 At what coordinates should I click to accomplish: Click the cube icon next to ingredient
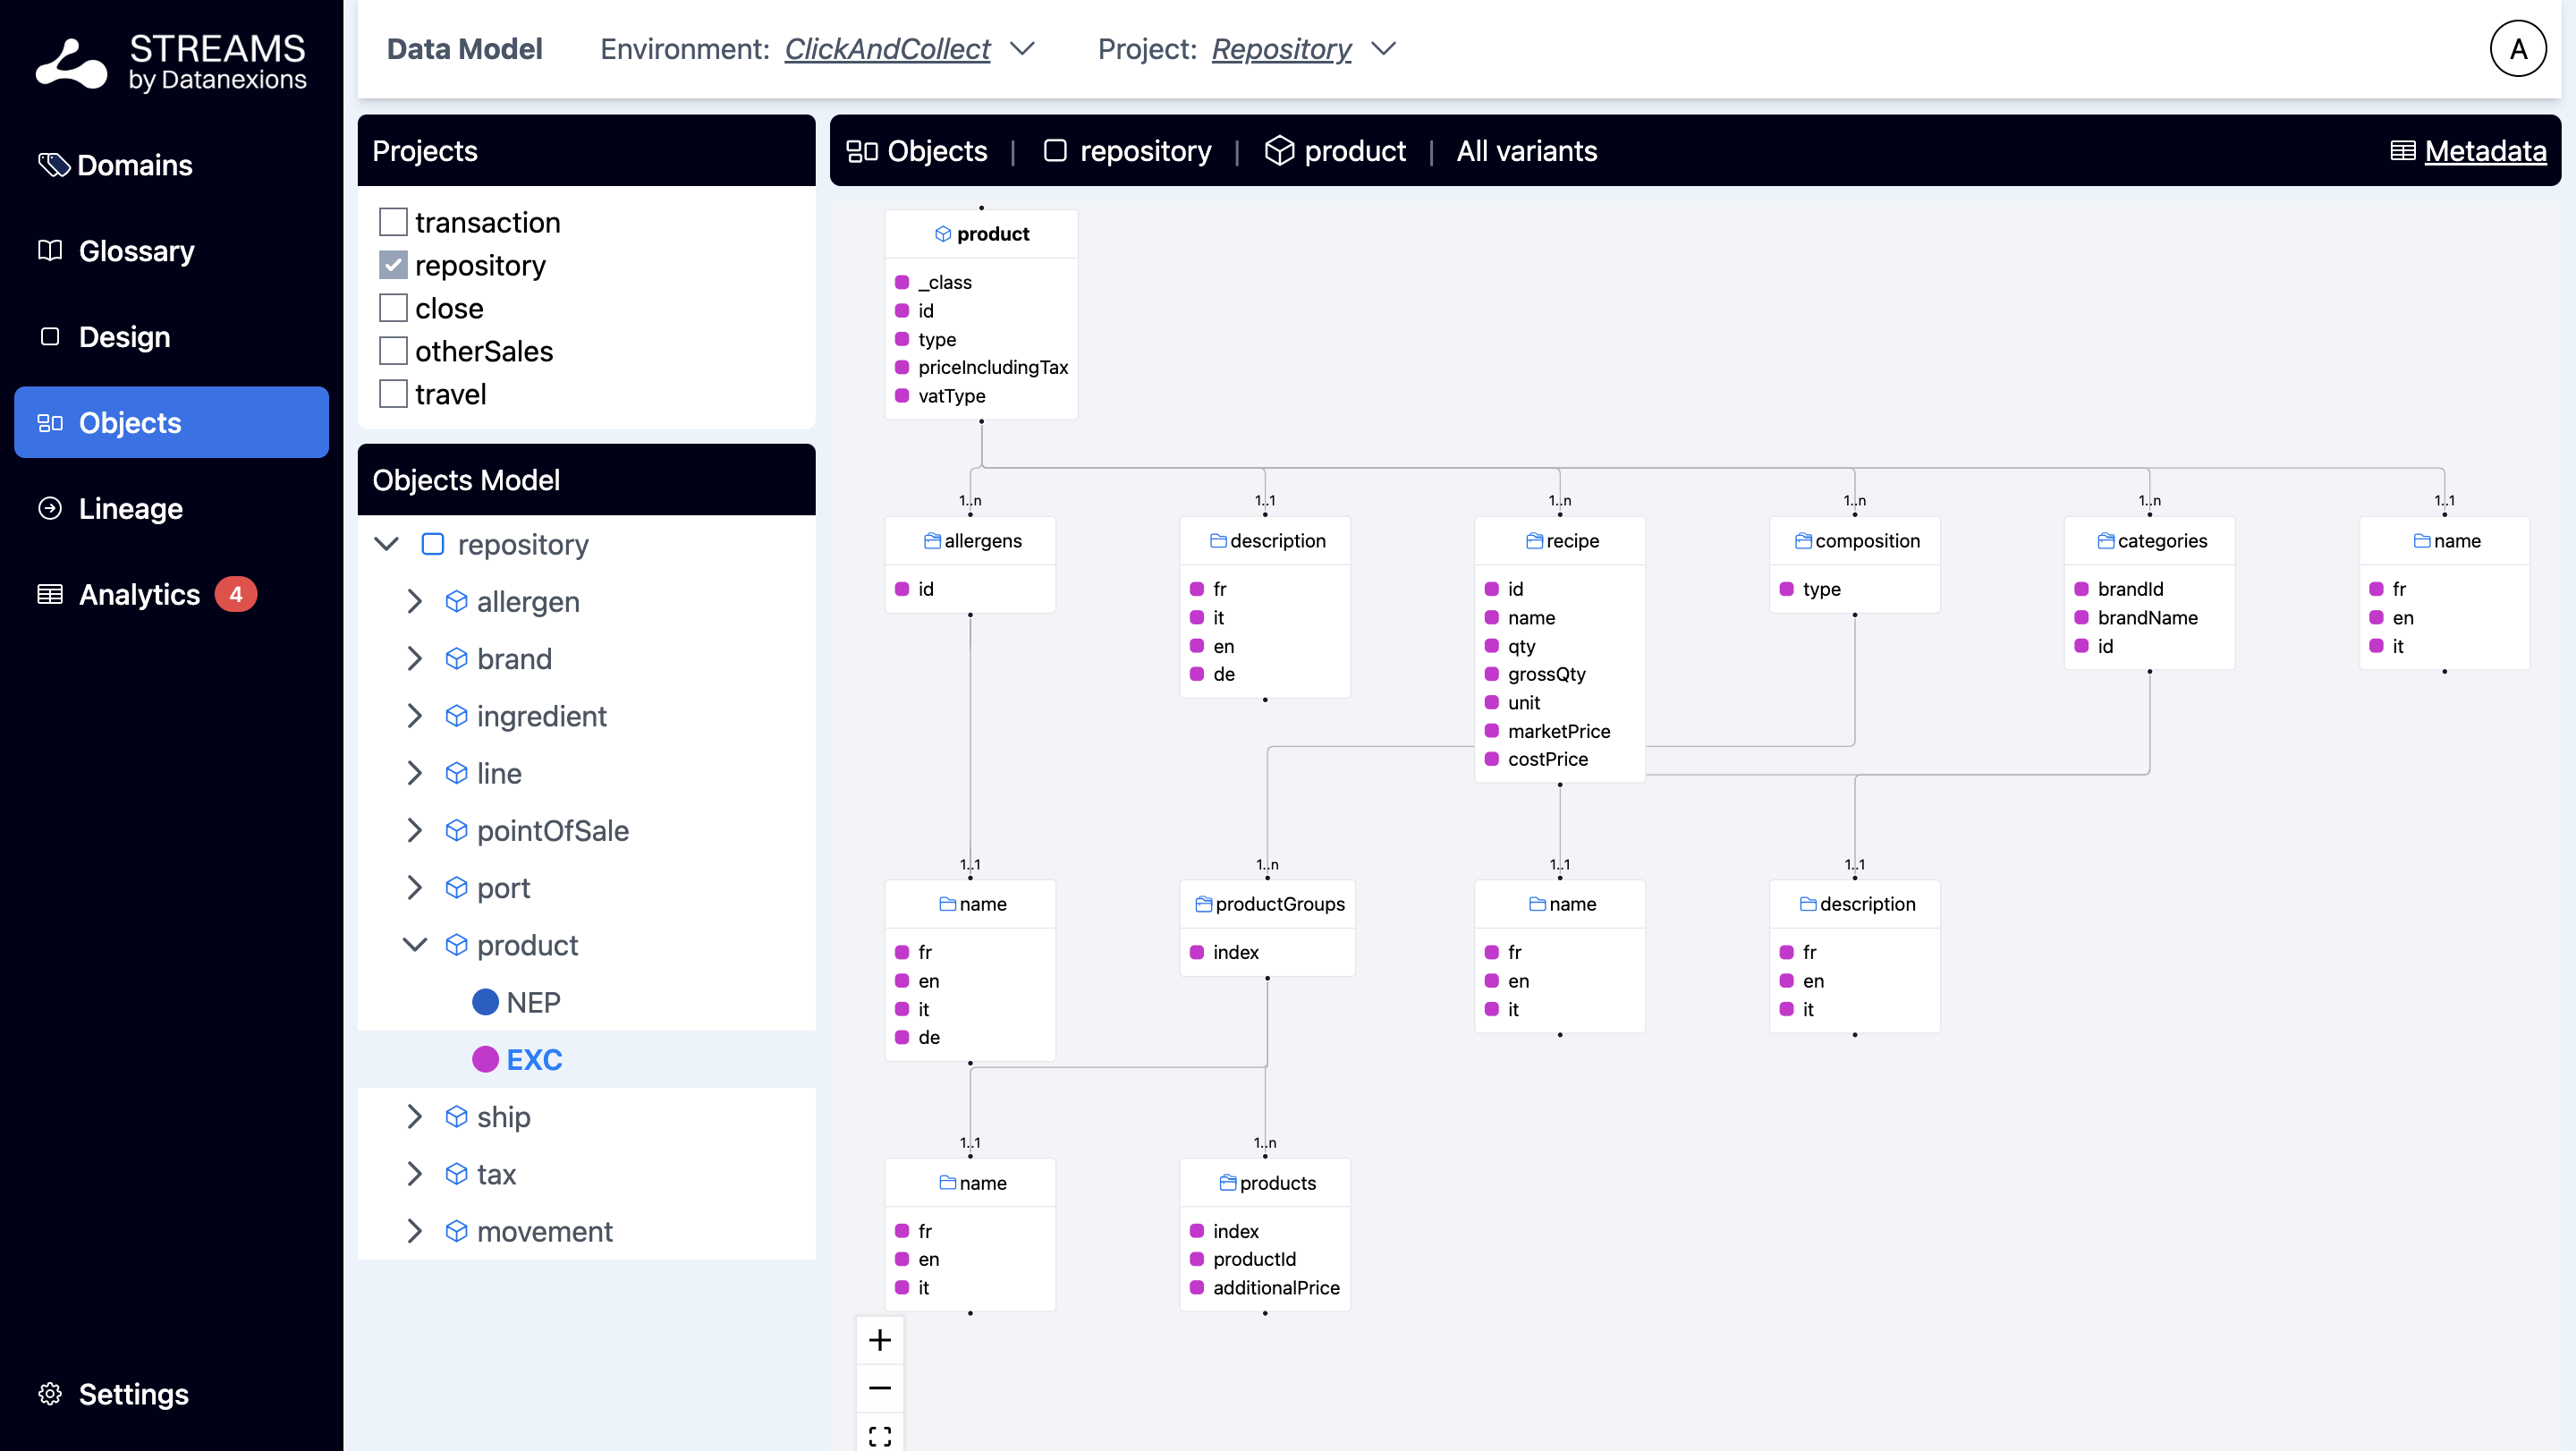pos(456,716)
